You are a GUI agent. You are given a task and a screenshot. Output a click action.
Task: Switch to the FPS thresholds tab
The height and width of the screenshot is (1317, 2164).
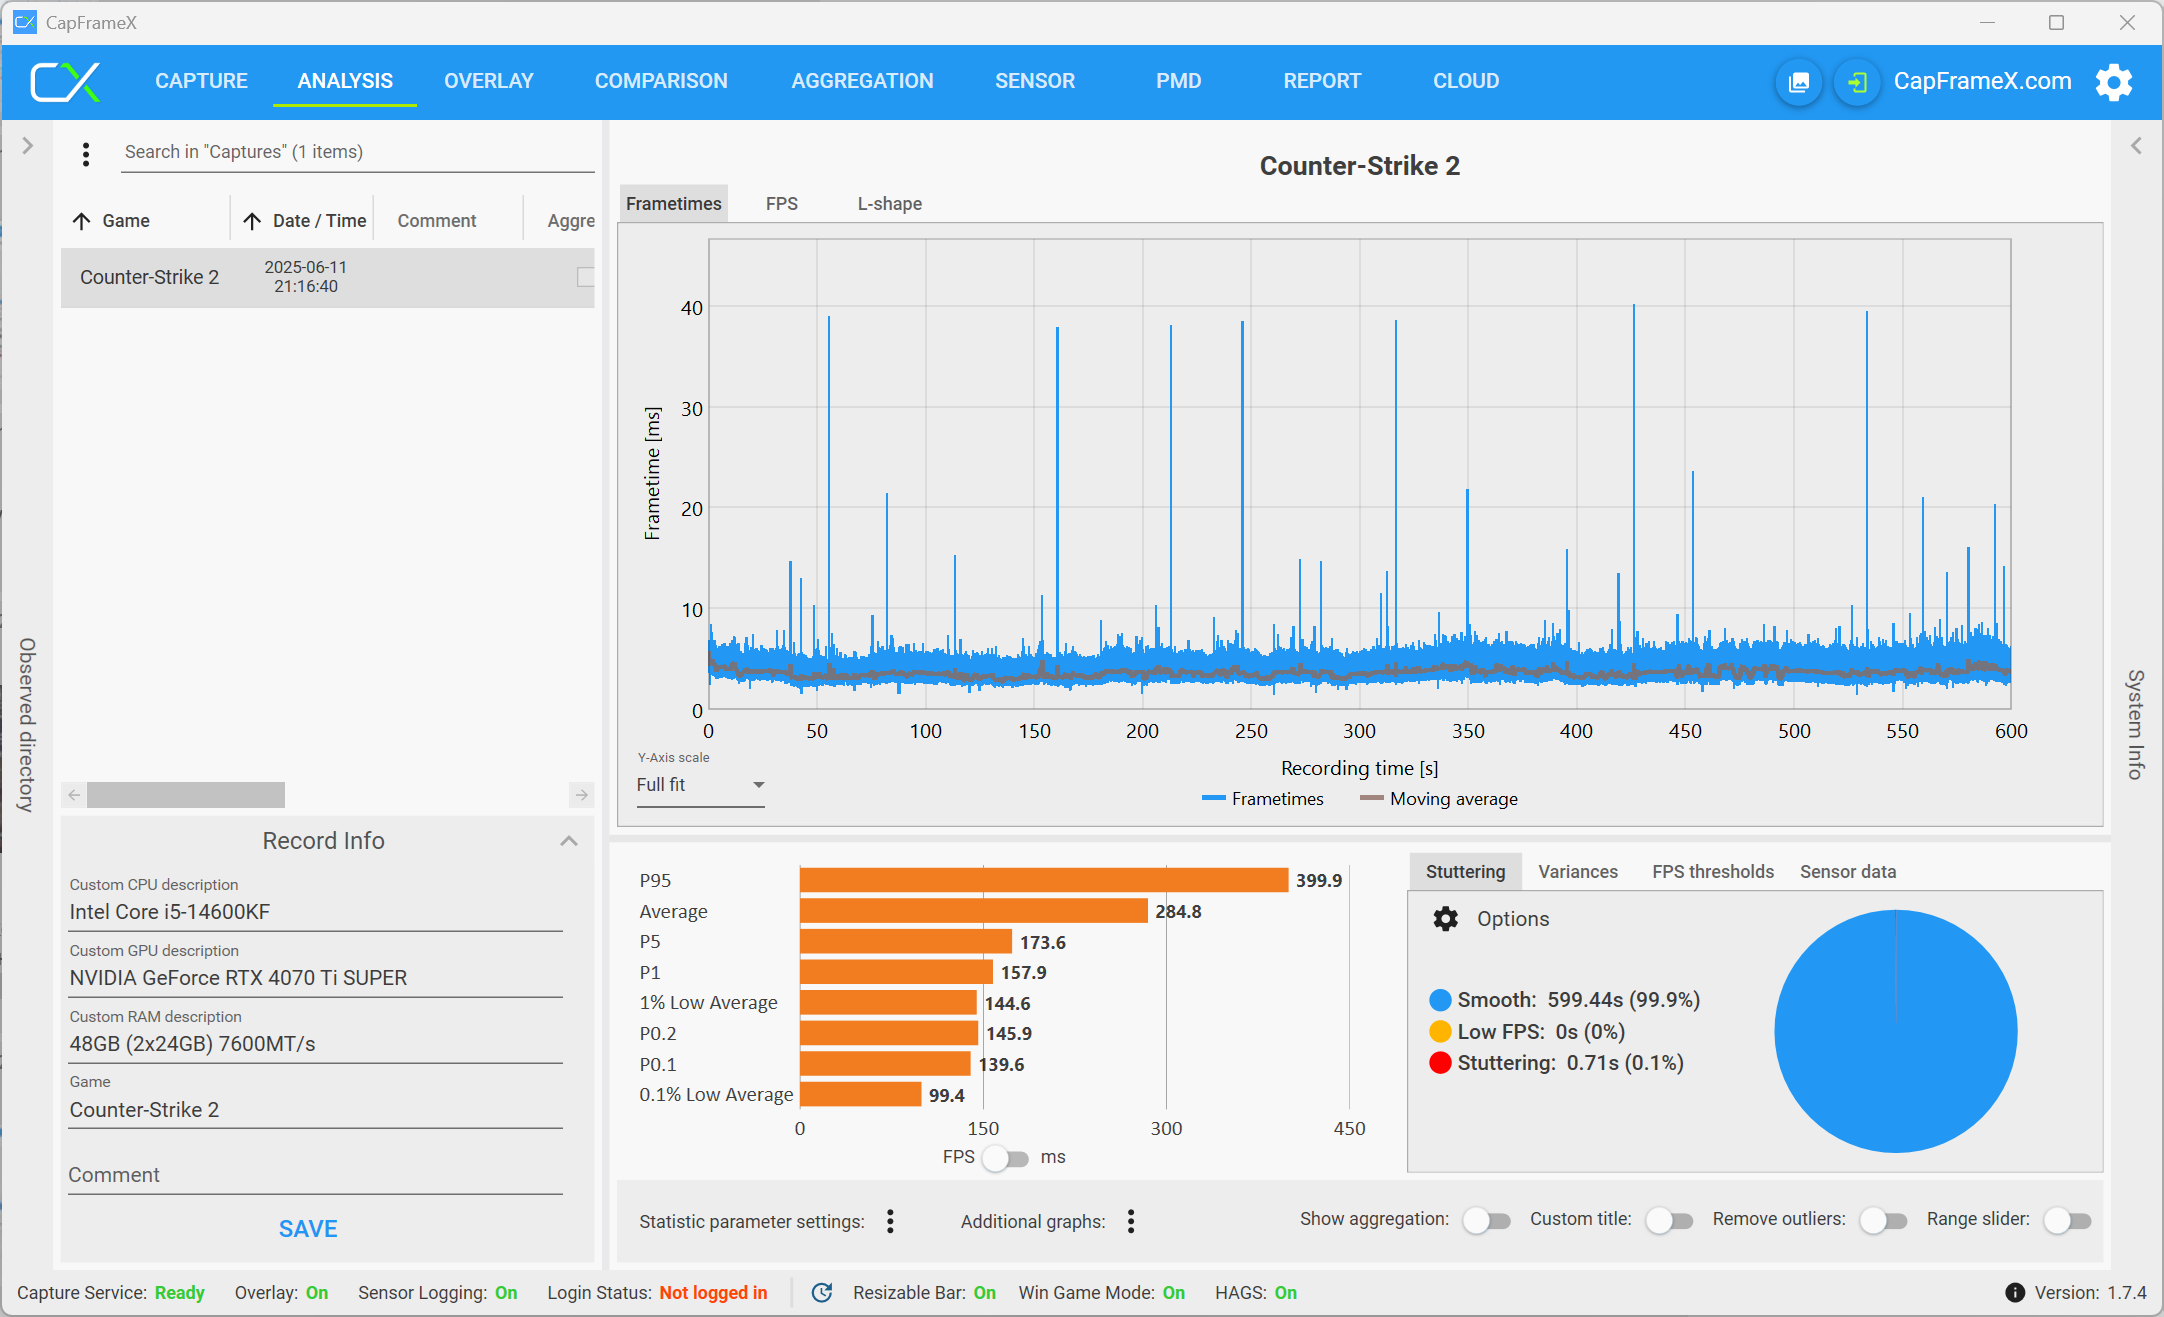(1713, 872)
